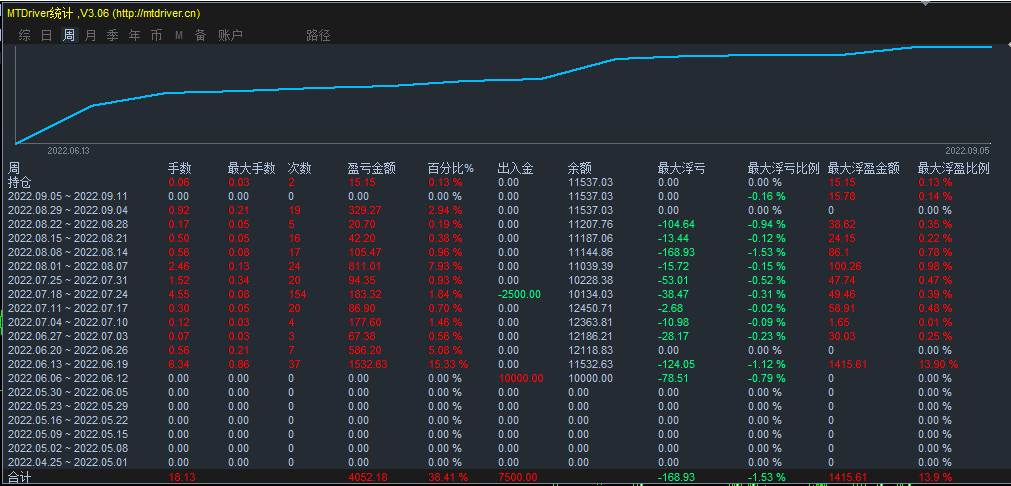Open the 币 currency tab
This screenshot has height=486, width=1011.
[156, 35]
